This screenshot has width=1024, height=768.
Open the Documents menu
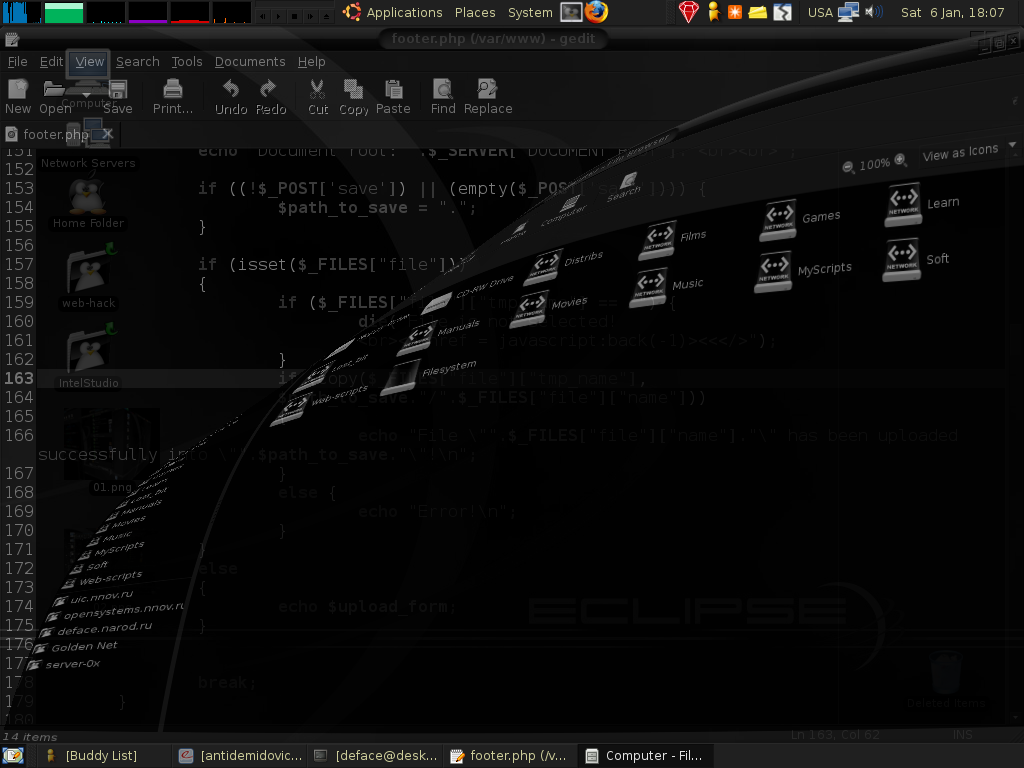pyautogui.click(x=250, y=61)
